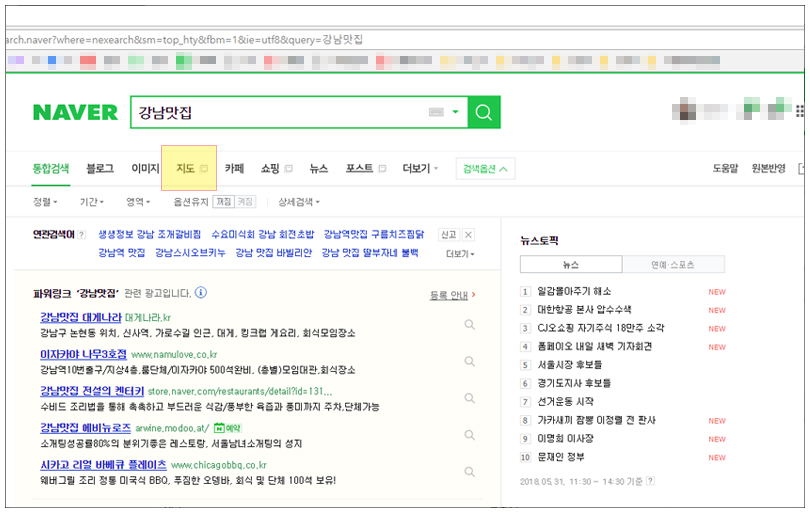
Task: Click news topic 문재인 정부
Action: [x=561, y=457]
